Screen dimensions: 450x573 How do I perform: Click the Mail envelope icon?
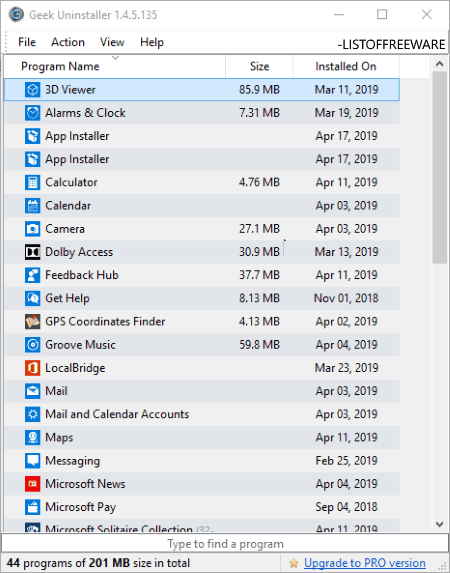point(33,391)
